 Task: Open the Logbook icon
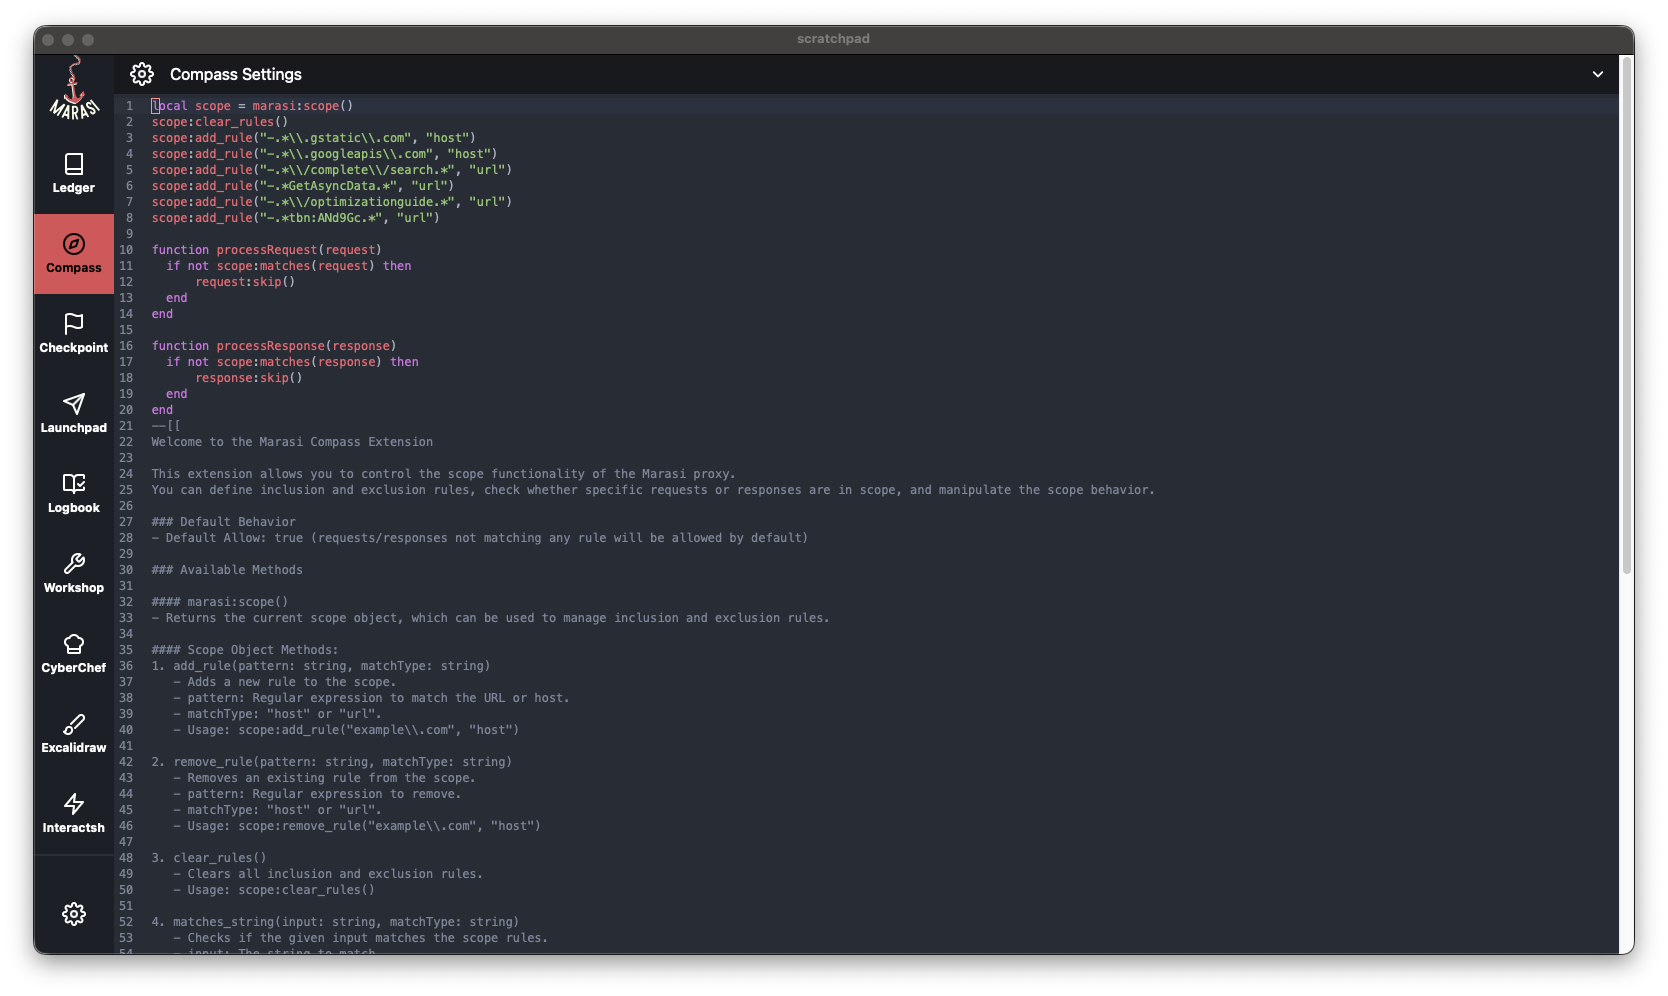coord(74,485)
